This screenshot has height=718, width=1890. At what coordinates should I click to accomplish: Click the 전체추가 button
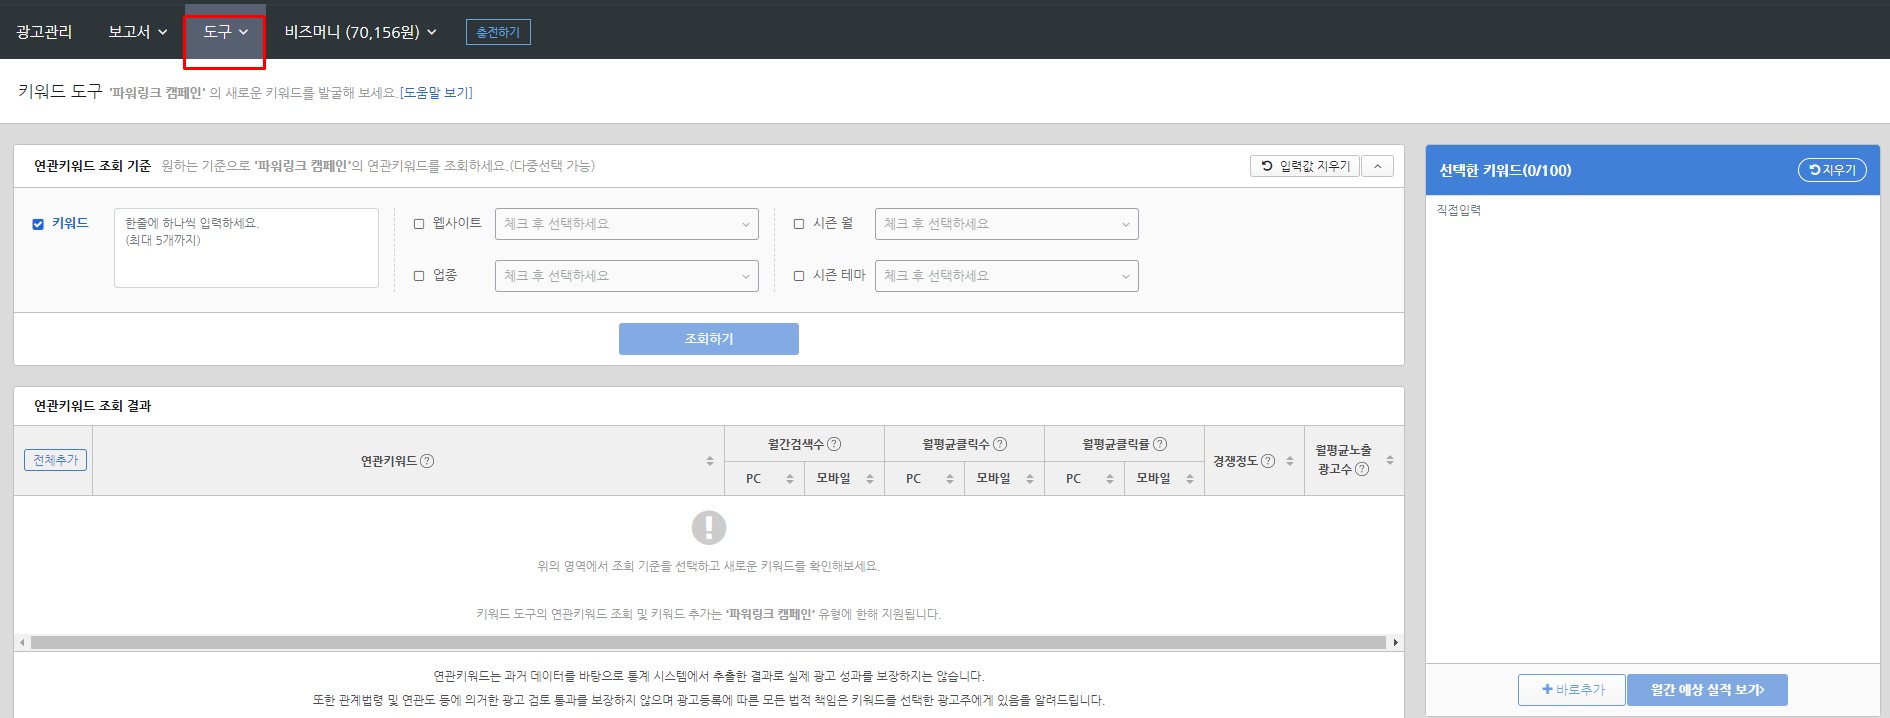[56, 460]
